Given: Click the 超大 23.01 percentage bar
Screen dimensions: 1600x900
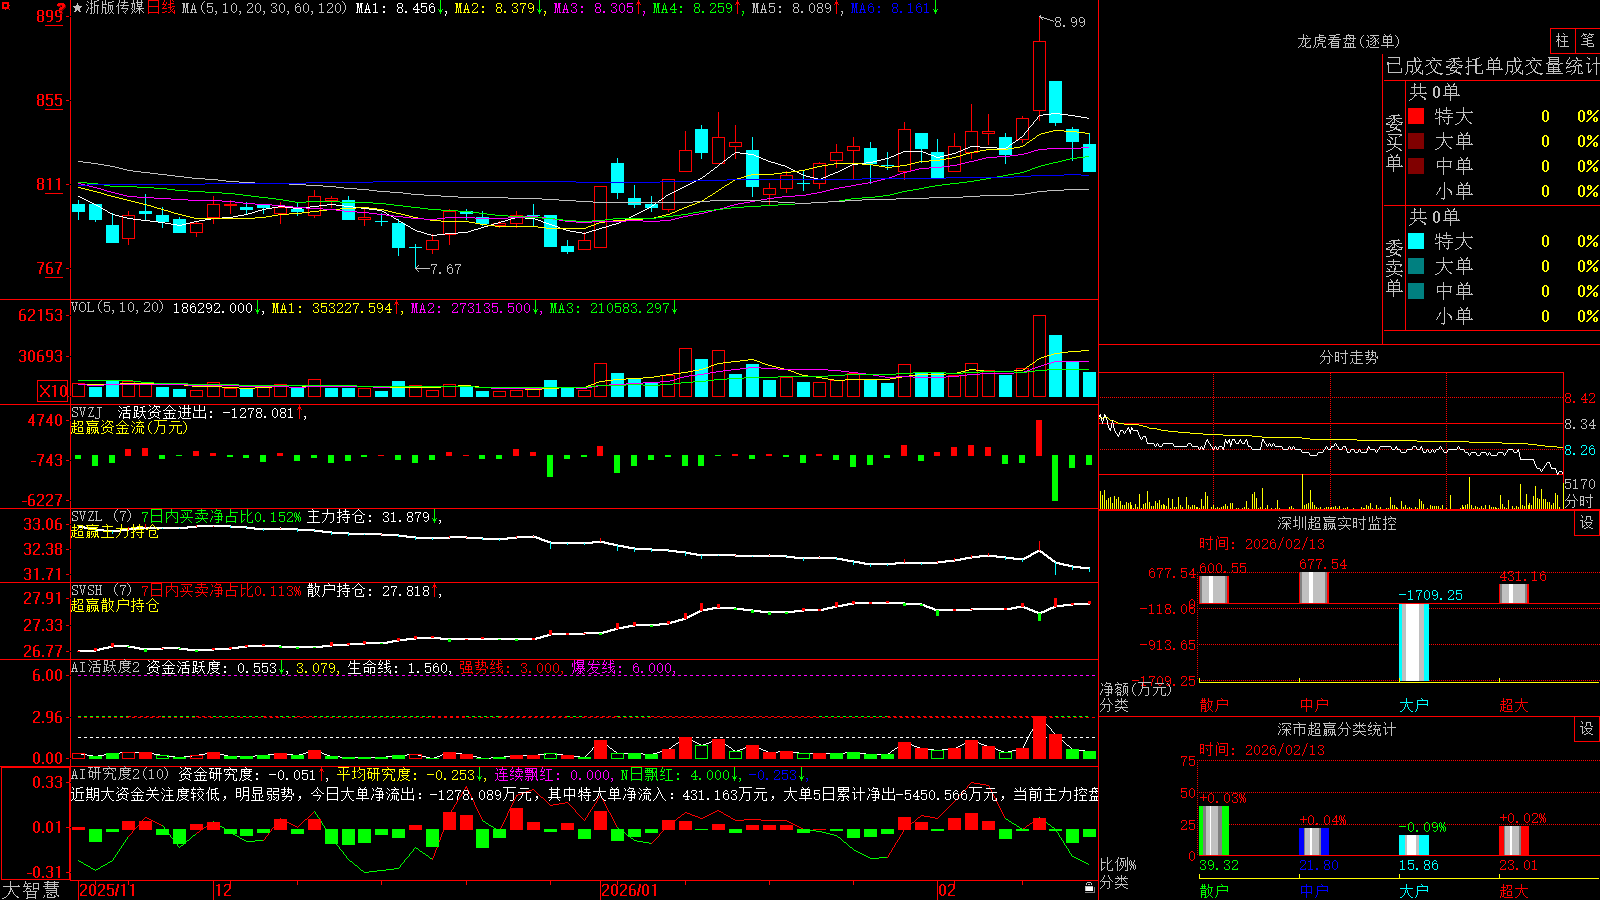Looking at the screenshot, I should 1514,840.
